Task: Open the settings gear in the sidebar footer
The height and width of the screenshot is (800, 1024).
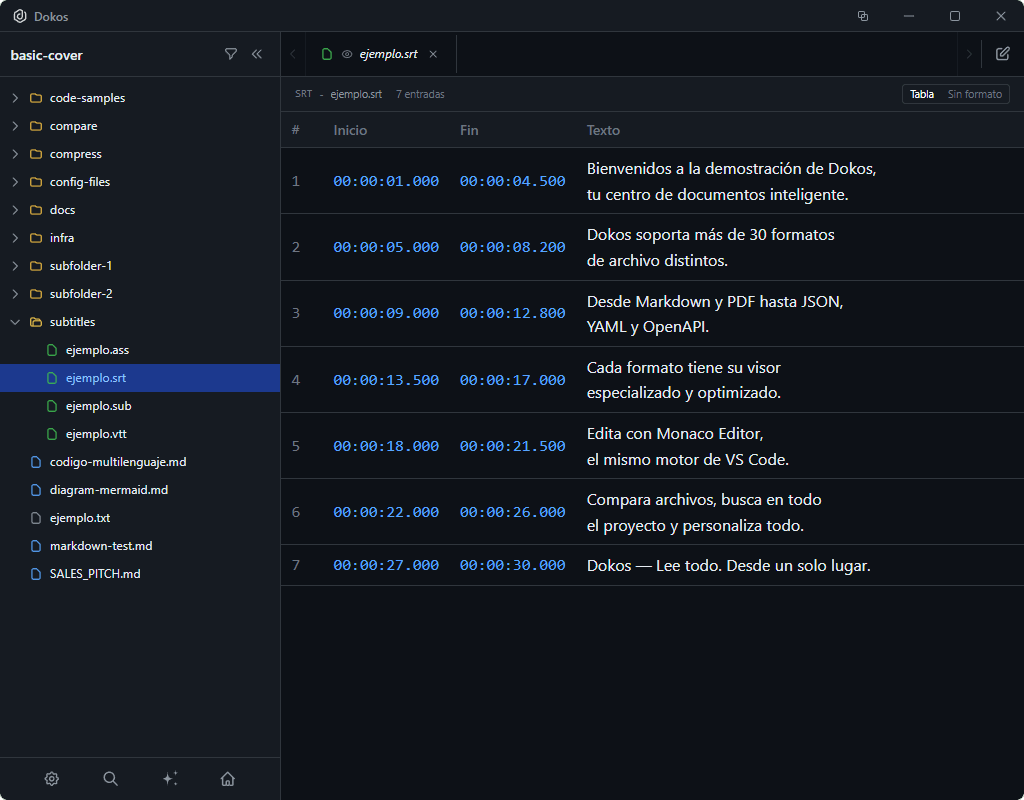Action: [x=52, y=779]
